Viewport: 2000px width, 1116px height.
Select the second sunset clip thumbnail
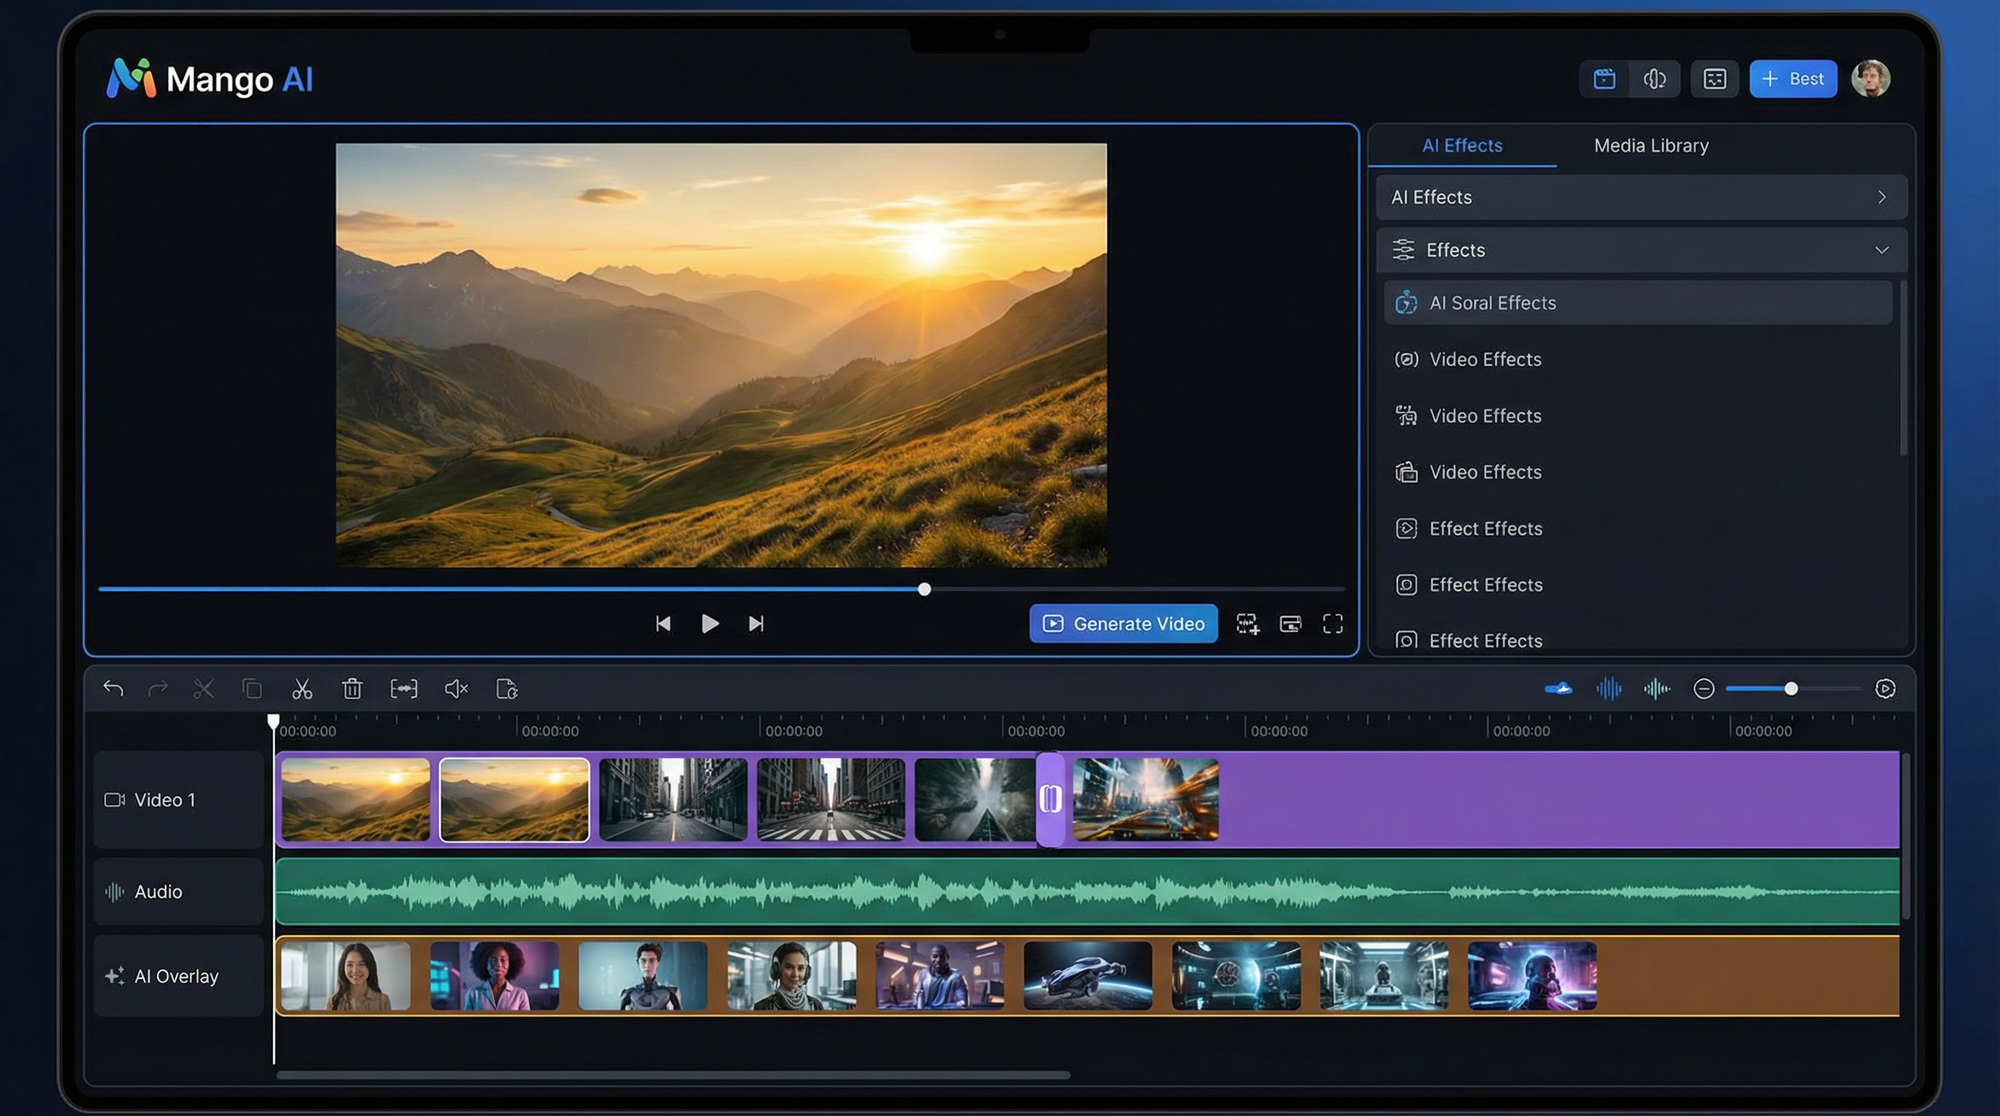(x=514, y=800)
